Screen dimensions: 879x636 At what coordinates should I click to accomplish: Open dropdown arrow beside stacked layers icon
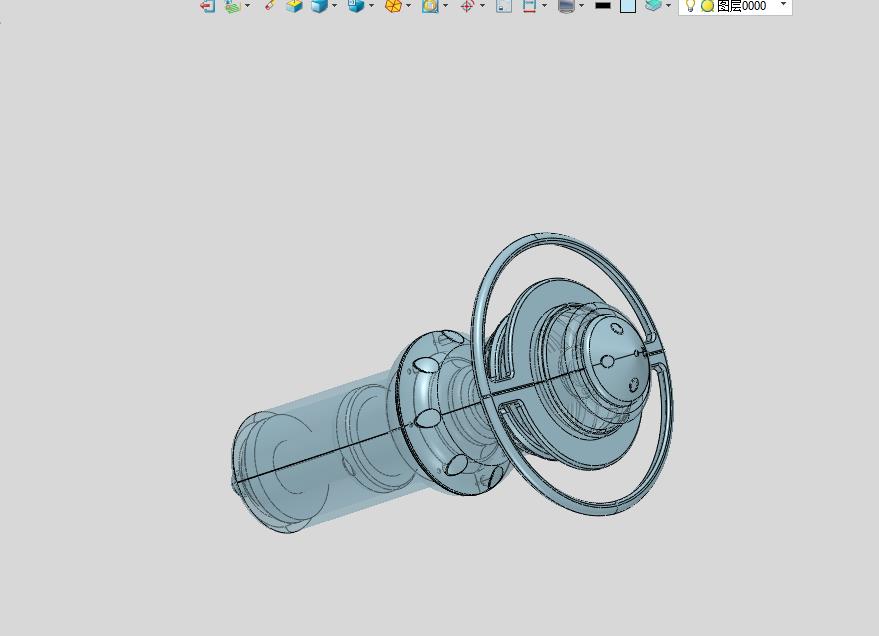[x=668, y=6]
